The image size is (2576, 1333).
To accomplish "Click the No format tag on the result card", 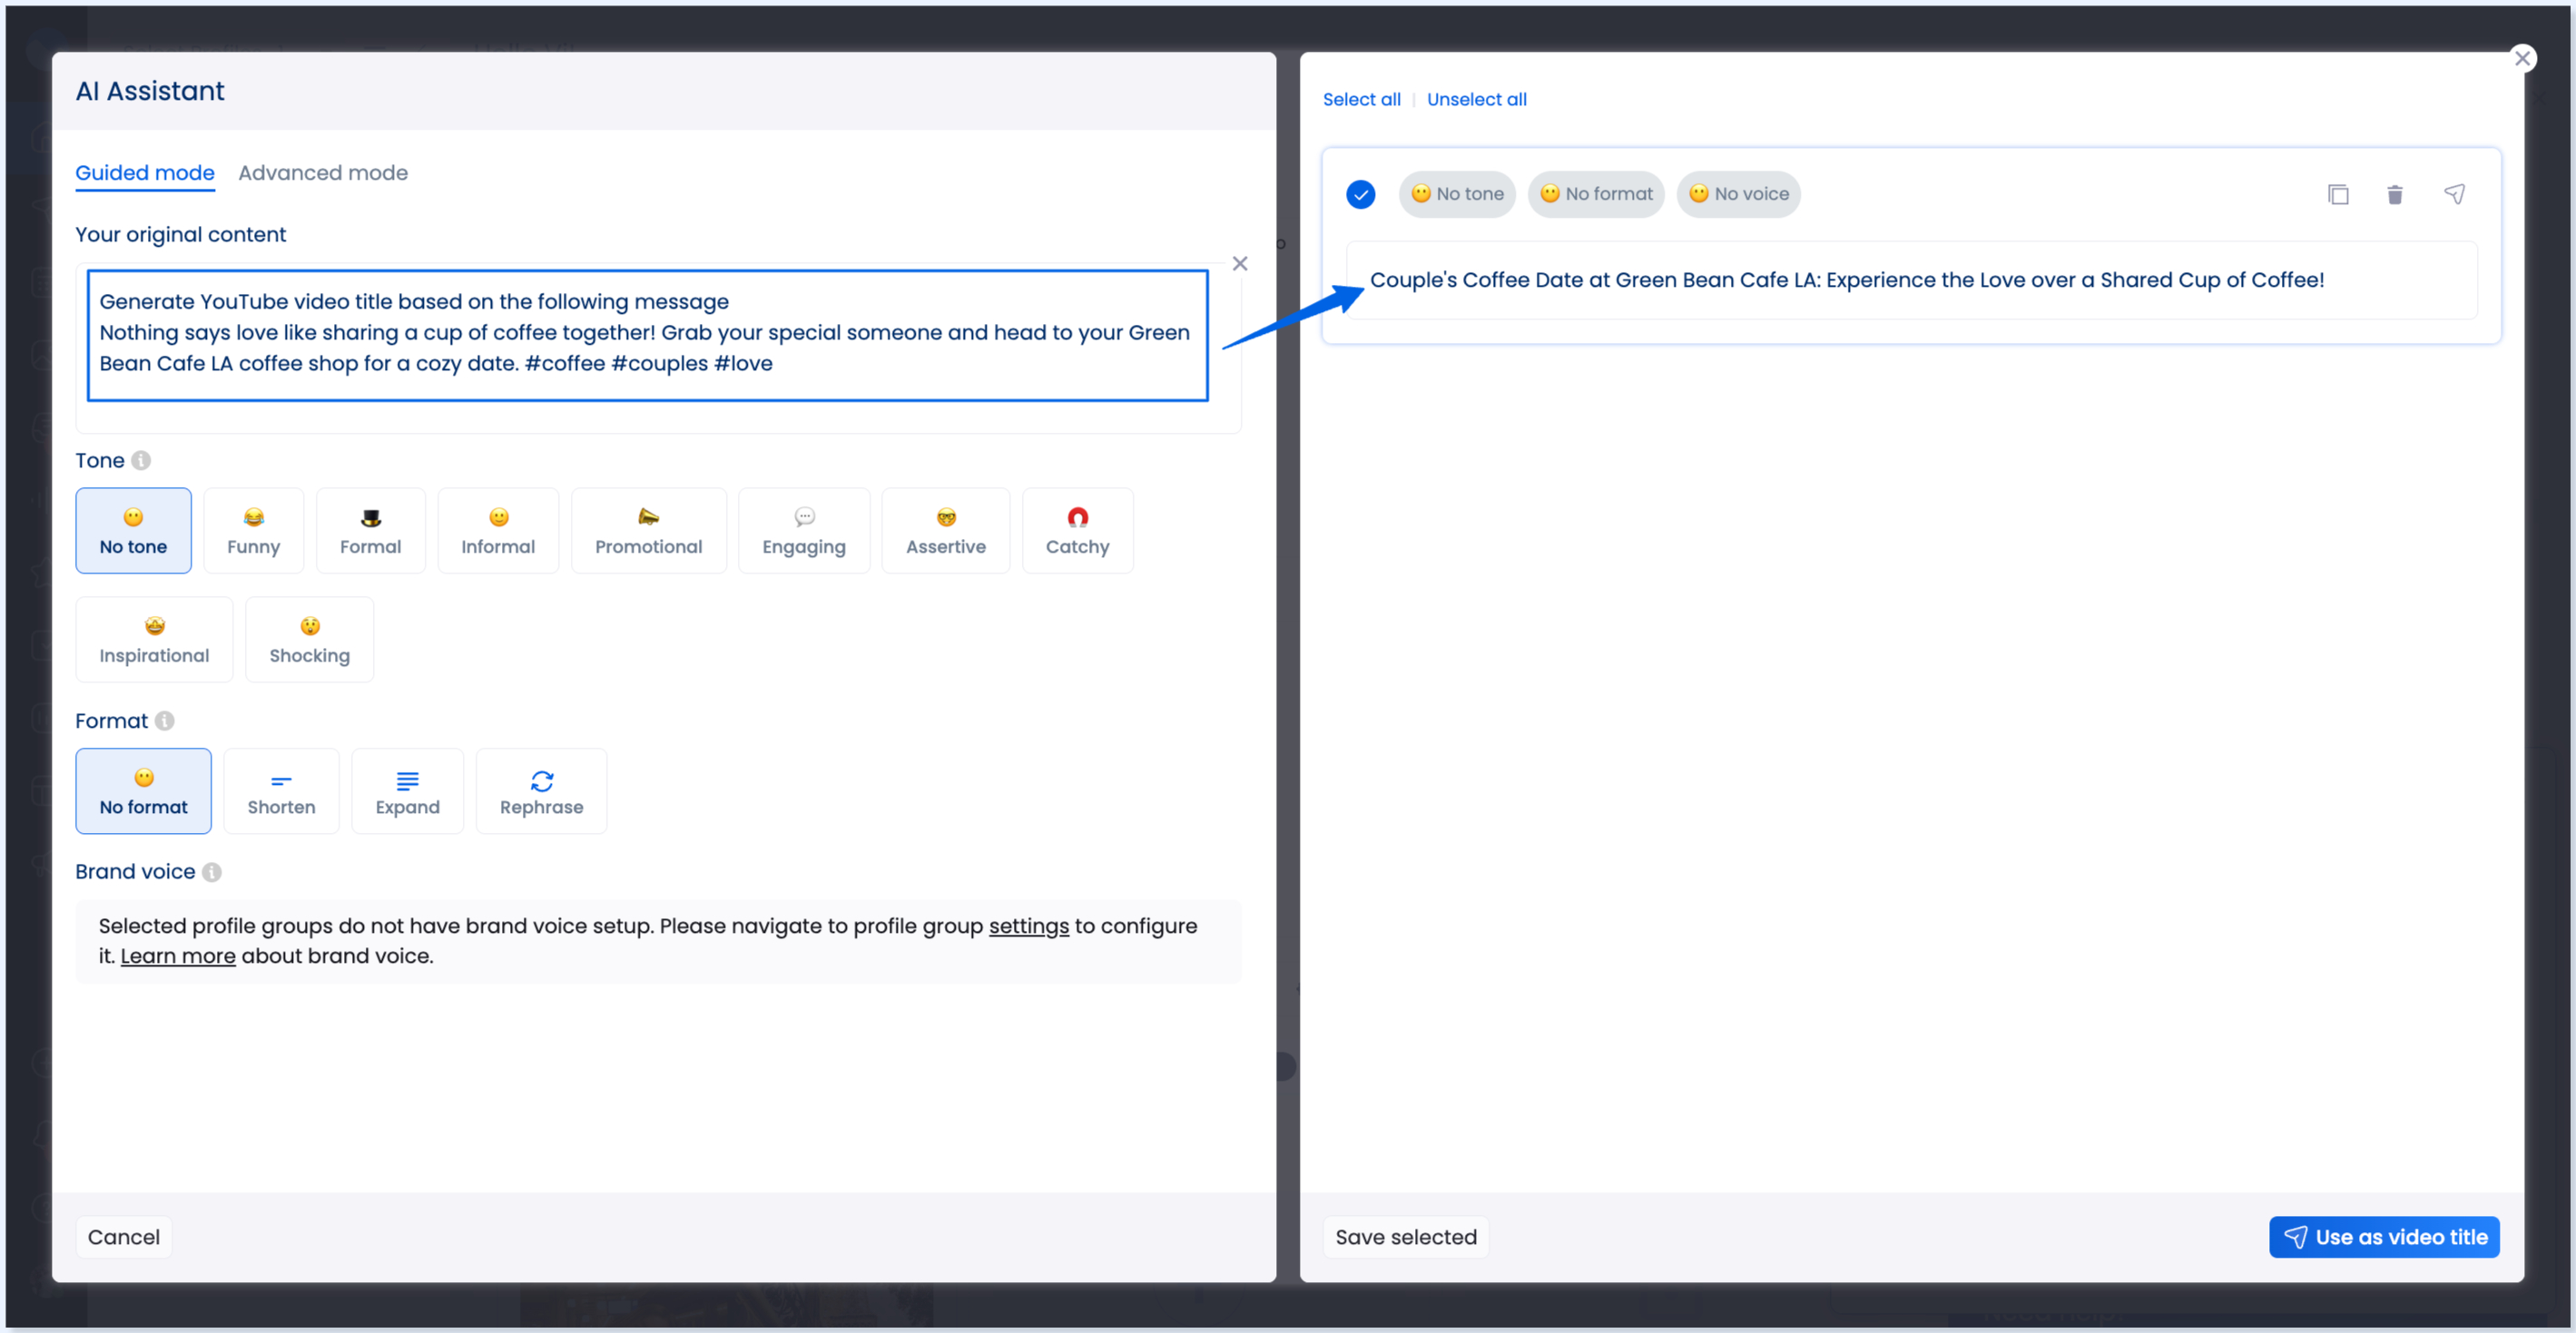I will [x=1595, y=194].
